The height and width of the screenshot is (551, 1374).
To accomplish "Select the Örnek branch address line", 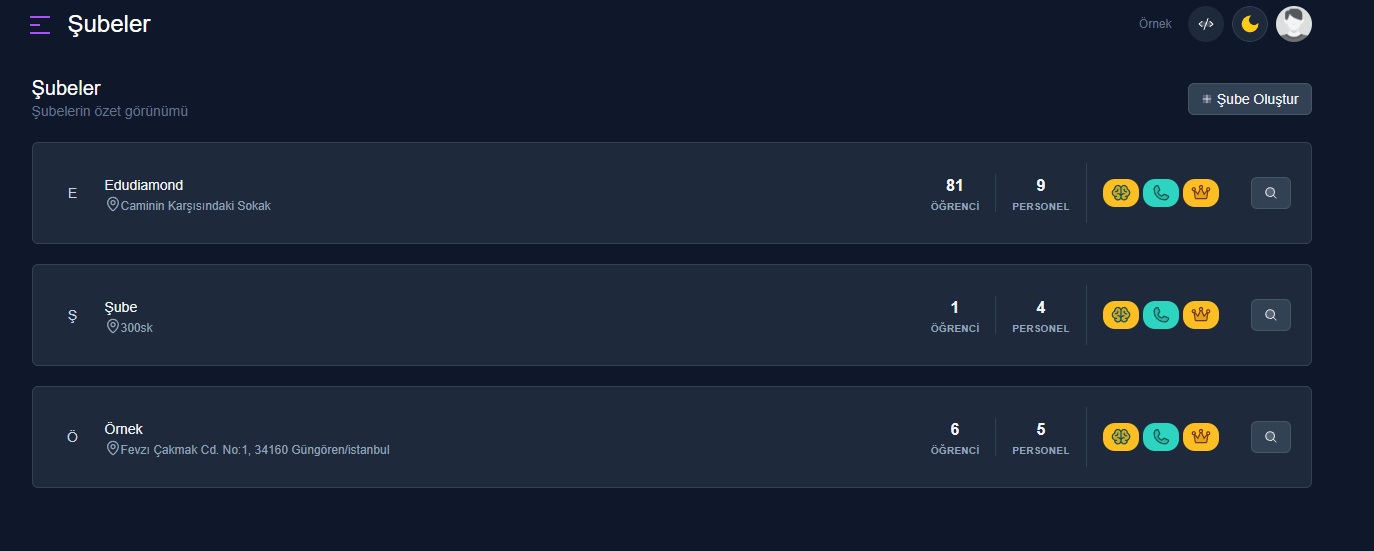I will [248, 450].
